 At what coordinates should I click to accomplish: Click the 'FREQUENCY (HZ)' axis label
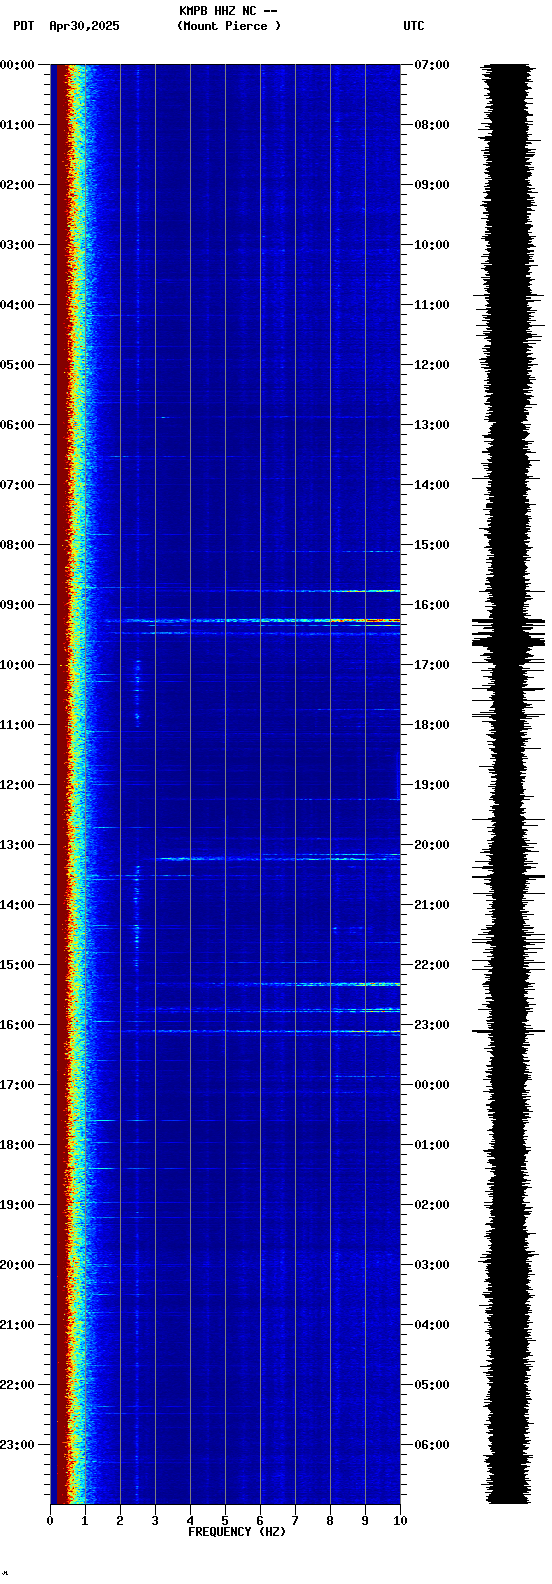[x=237, y=1532]
